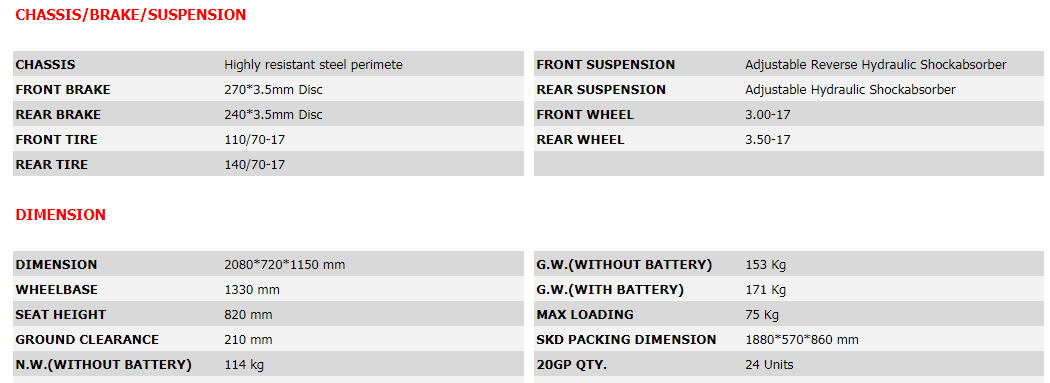The image size is (1050, 383).
Task: Click the 270*3.5mm Disc value
Action: [x=273, y=90]
